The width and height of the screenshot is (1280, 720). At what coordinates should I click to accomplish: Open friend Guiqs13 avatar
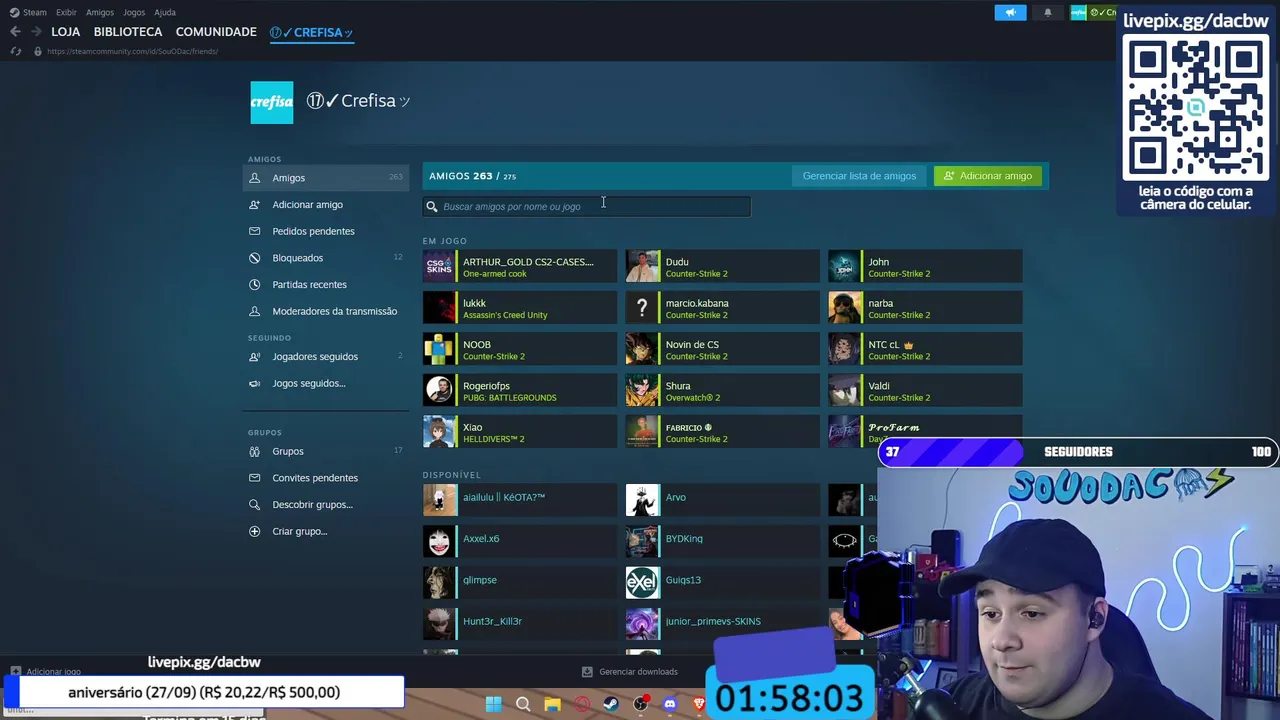[x=642, y=583]
